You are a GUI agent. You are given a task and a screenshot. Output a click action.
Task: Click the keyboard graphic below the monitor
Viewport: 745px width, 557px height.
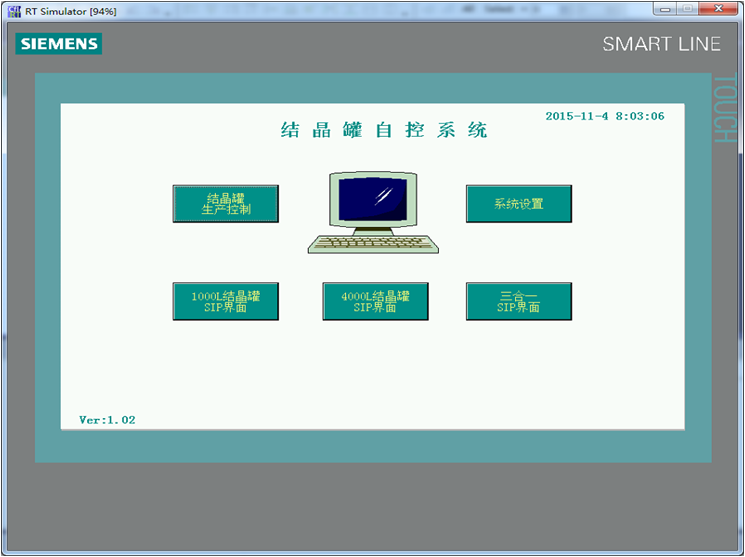(x=373, y=243)
